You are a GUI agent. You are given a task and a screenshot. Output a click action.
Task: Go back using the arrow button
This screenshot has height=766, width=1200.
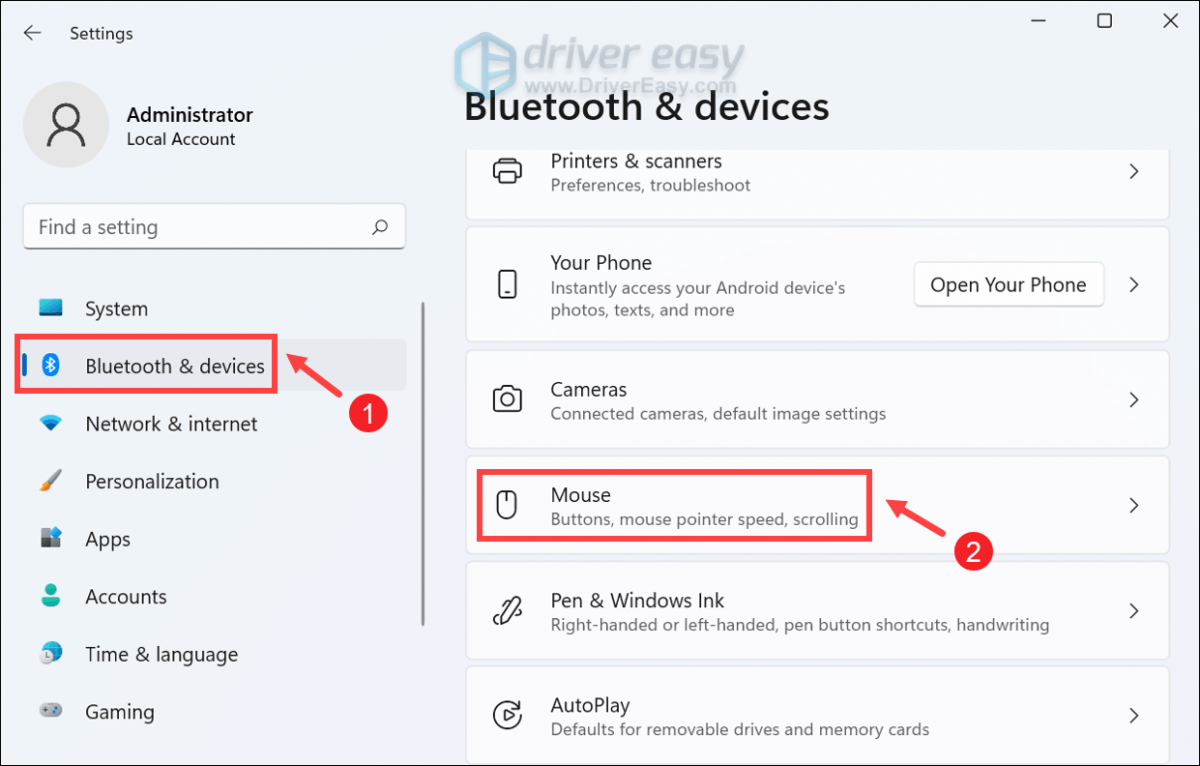click(x=32, y=33)
